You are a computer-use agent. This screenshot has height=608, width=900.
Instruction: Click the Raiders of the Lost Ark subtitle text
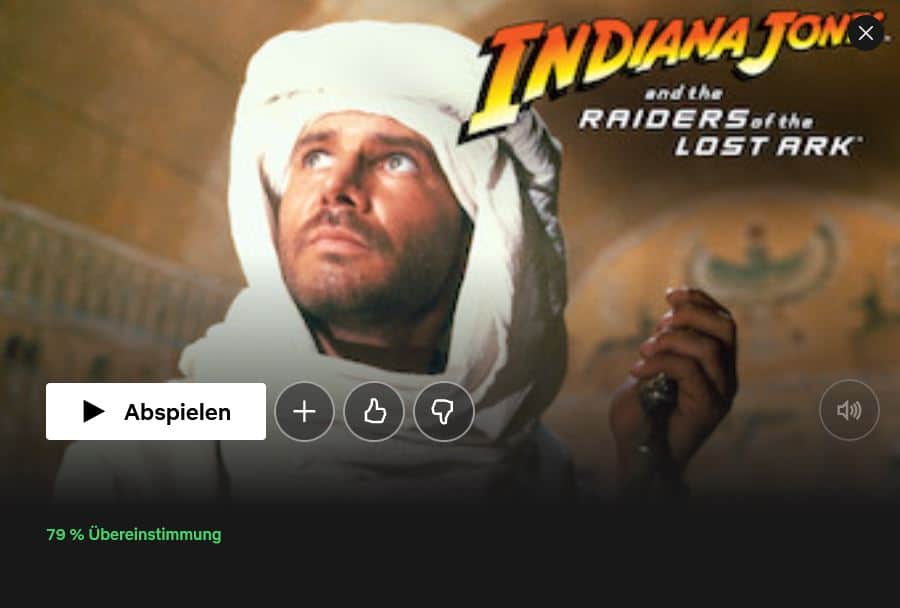pyautogui.click(x=722, y=132)
